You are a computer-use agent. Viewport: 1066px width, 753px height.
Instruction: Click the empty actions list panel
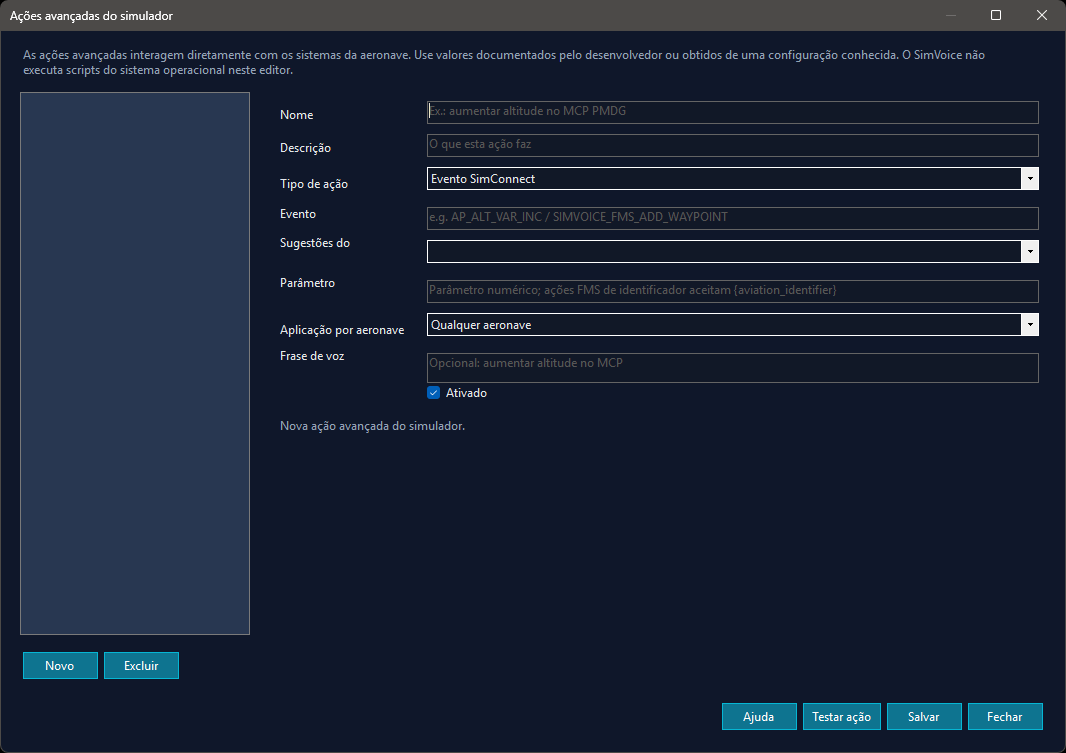pos(135,364)
